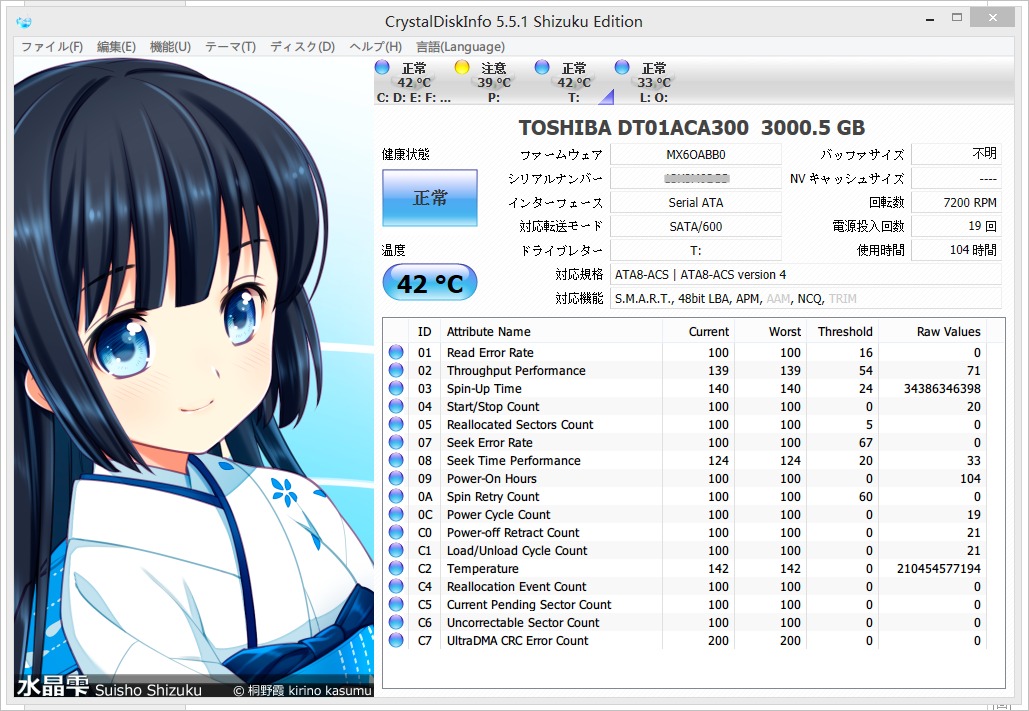This screenshot has height=711, width=1029.
Task: Click the TOSHIBA DT01ACA300 drive title
Action: click(692, 127)
